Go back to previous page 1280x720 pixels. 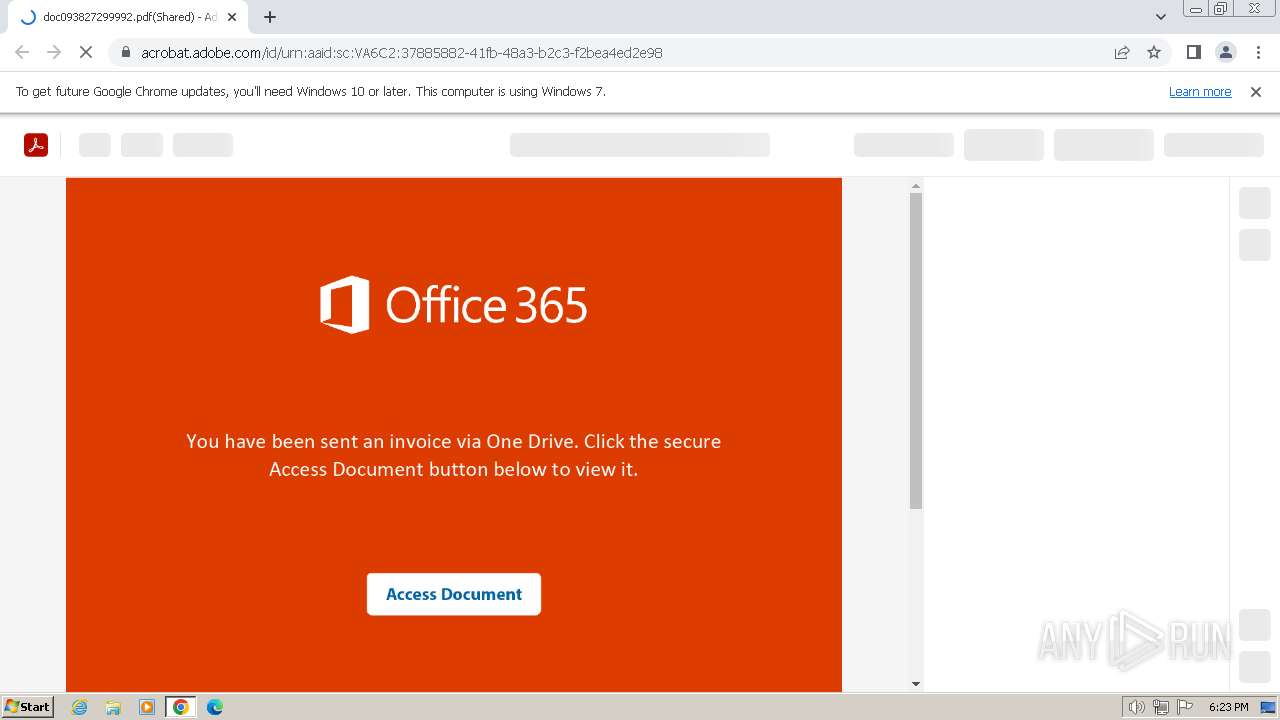[22, 52]
